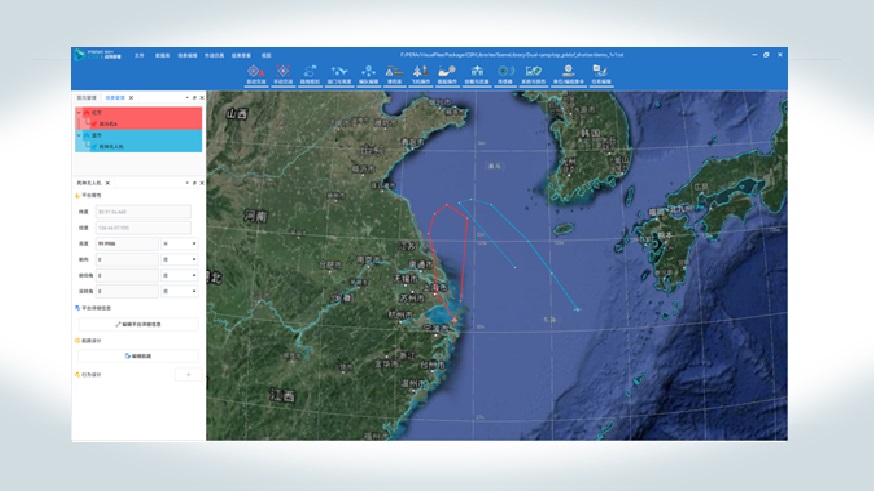Switch to the inactive left panel tab
874x491 pixels.
(86, 99)
